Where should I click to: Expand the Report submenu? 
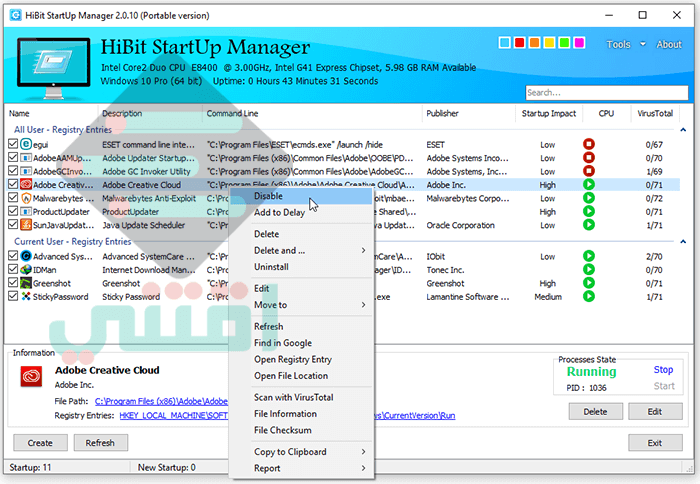[x=363, y=468]
